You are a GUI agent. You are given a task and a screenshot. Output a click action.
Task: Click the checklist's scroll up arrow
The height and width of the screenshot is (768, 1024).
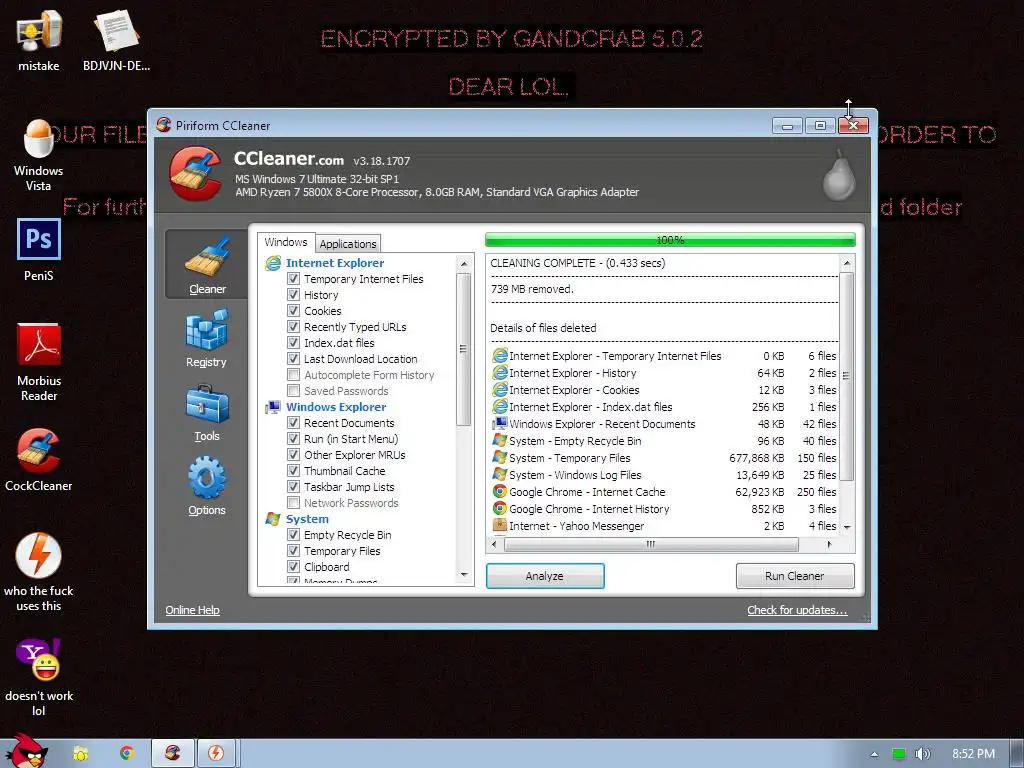(464, 264)
